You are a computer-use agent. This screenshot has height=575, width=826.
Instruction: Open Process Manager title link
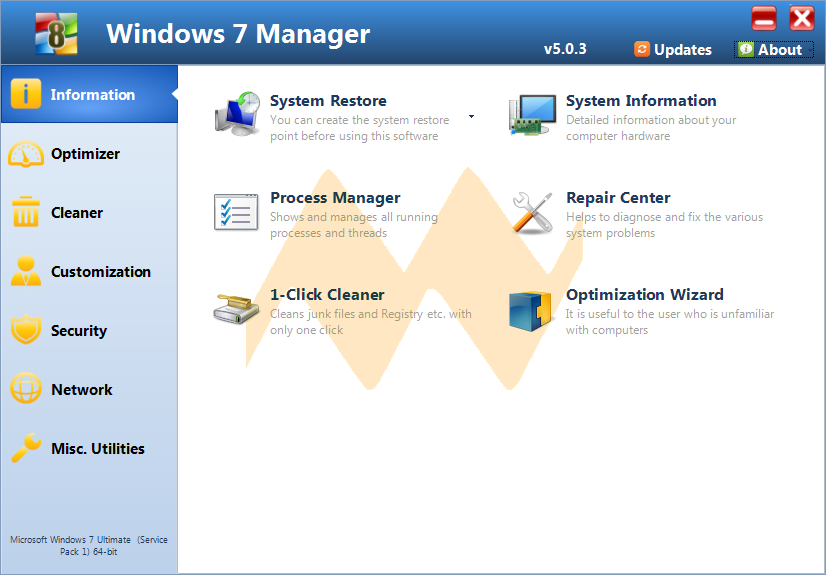tap(335, 198)
